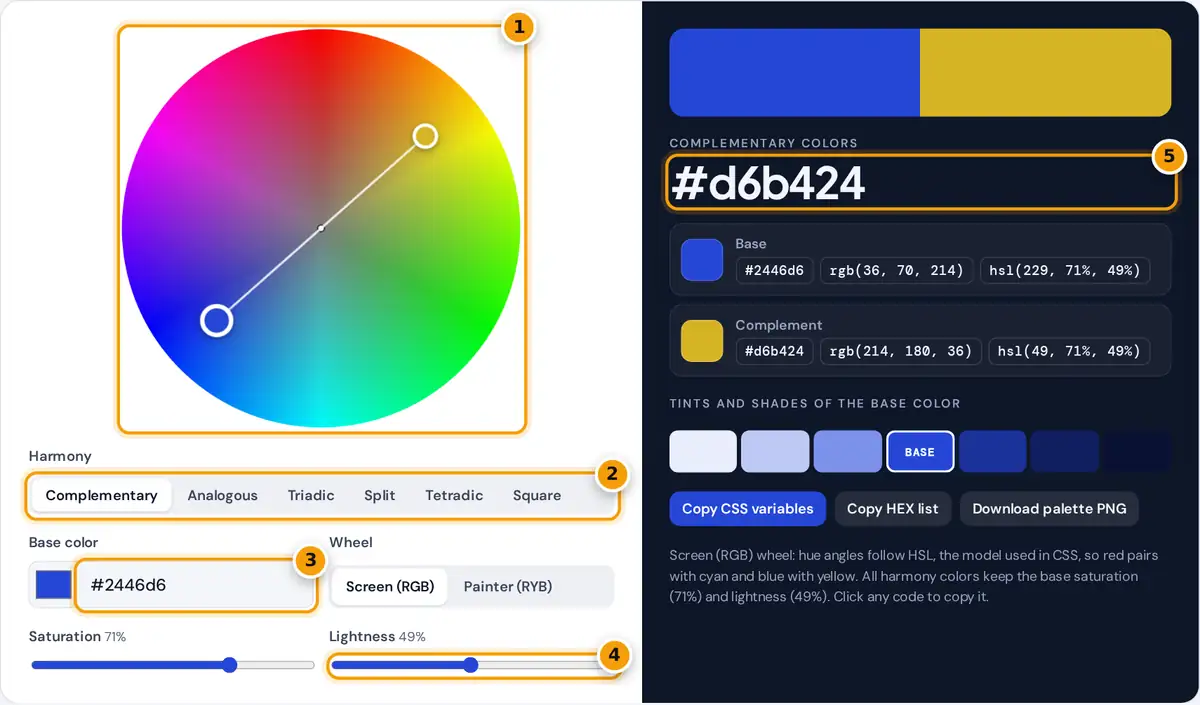Copy complement hex #d6b424 chip
The width and height of the screenshot is (1200, 705).
tap(774, 351)
